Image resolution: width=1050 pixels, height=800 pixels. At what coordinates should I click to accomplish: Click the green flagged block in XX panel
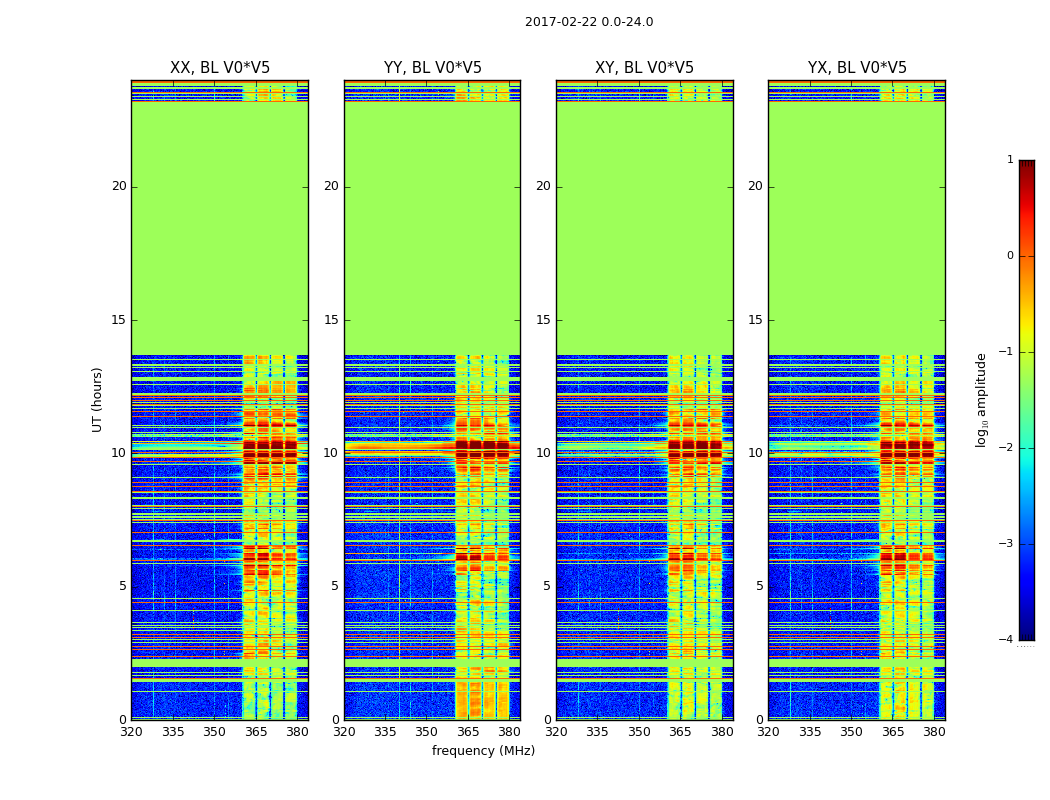coord(219,230)
